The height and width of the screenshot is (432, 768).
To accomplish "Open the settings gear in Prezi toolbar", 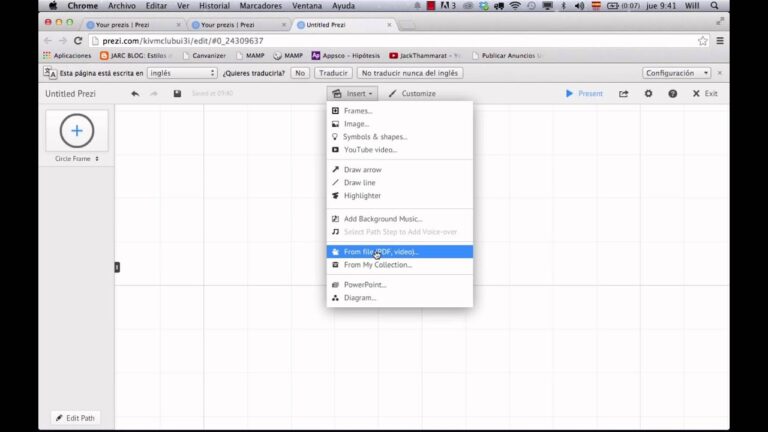I will click(x=648, y=93).
